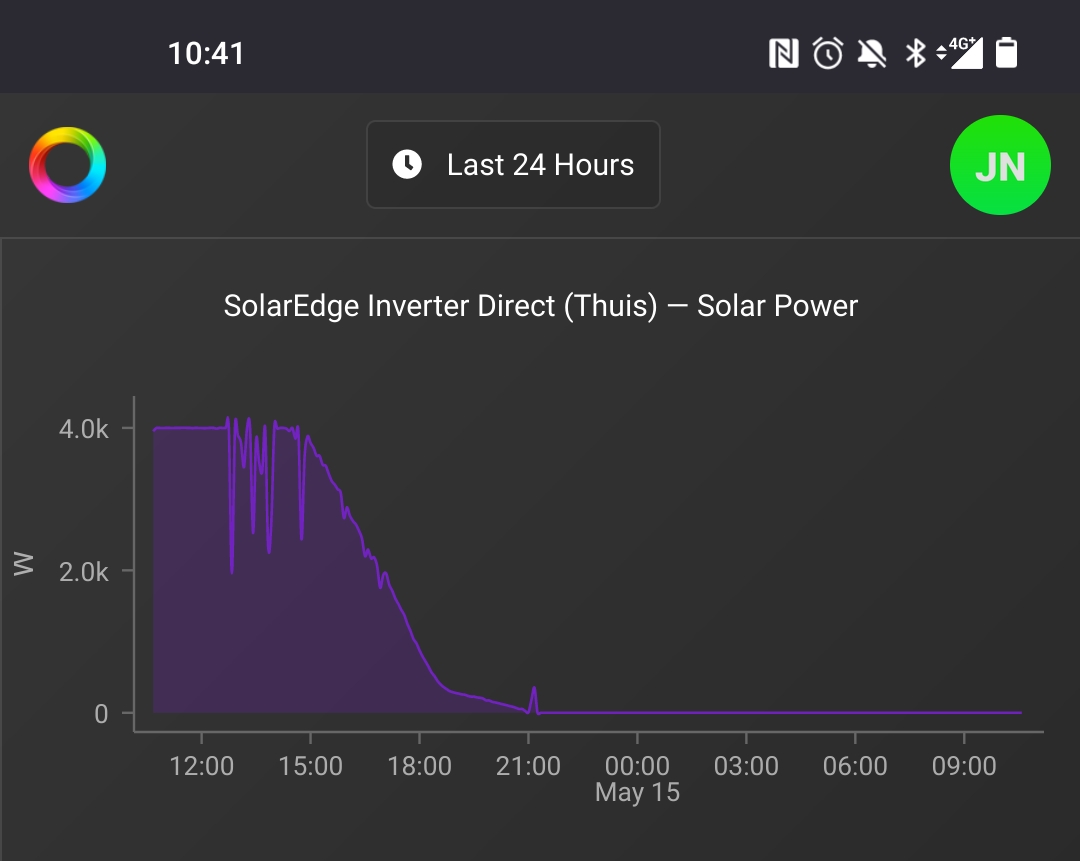The height and width of the screenshot is (861, 1080).
Task: Click the 12:00 x-axis tick label
Action: (201, 766)
